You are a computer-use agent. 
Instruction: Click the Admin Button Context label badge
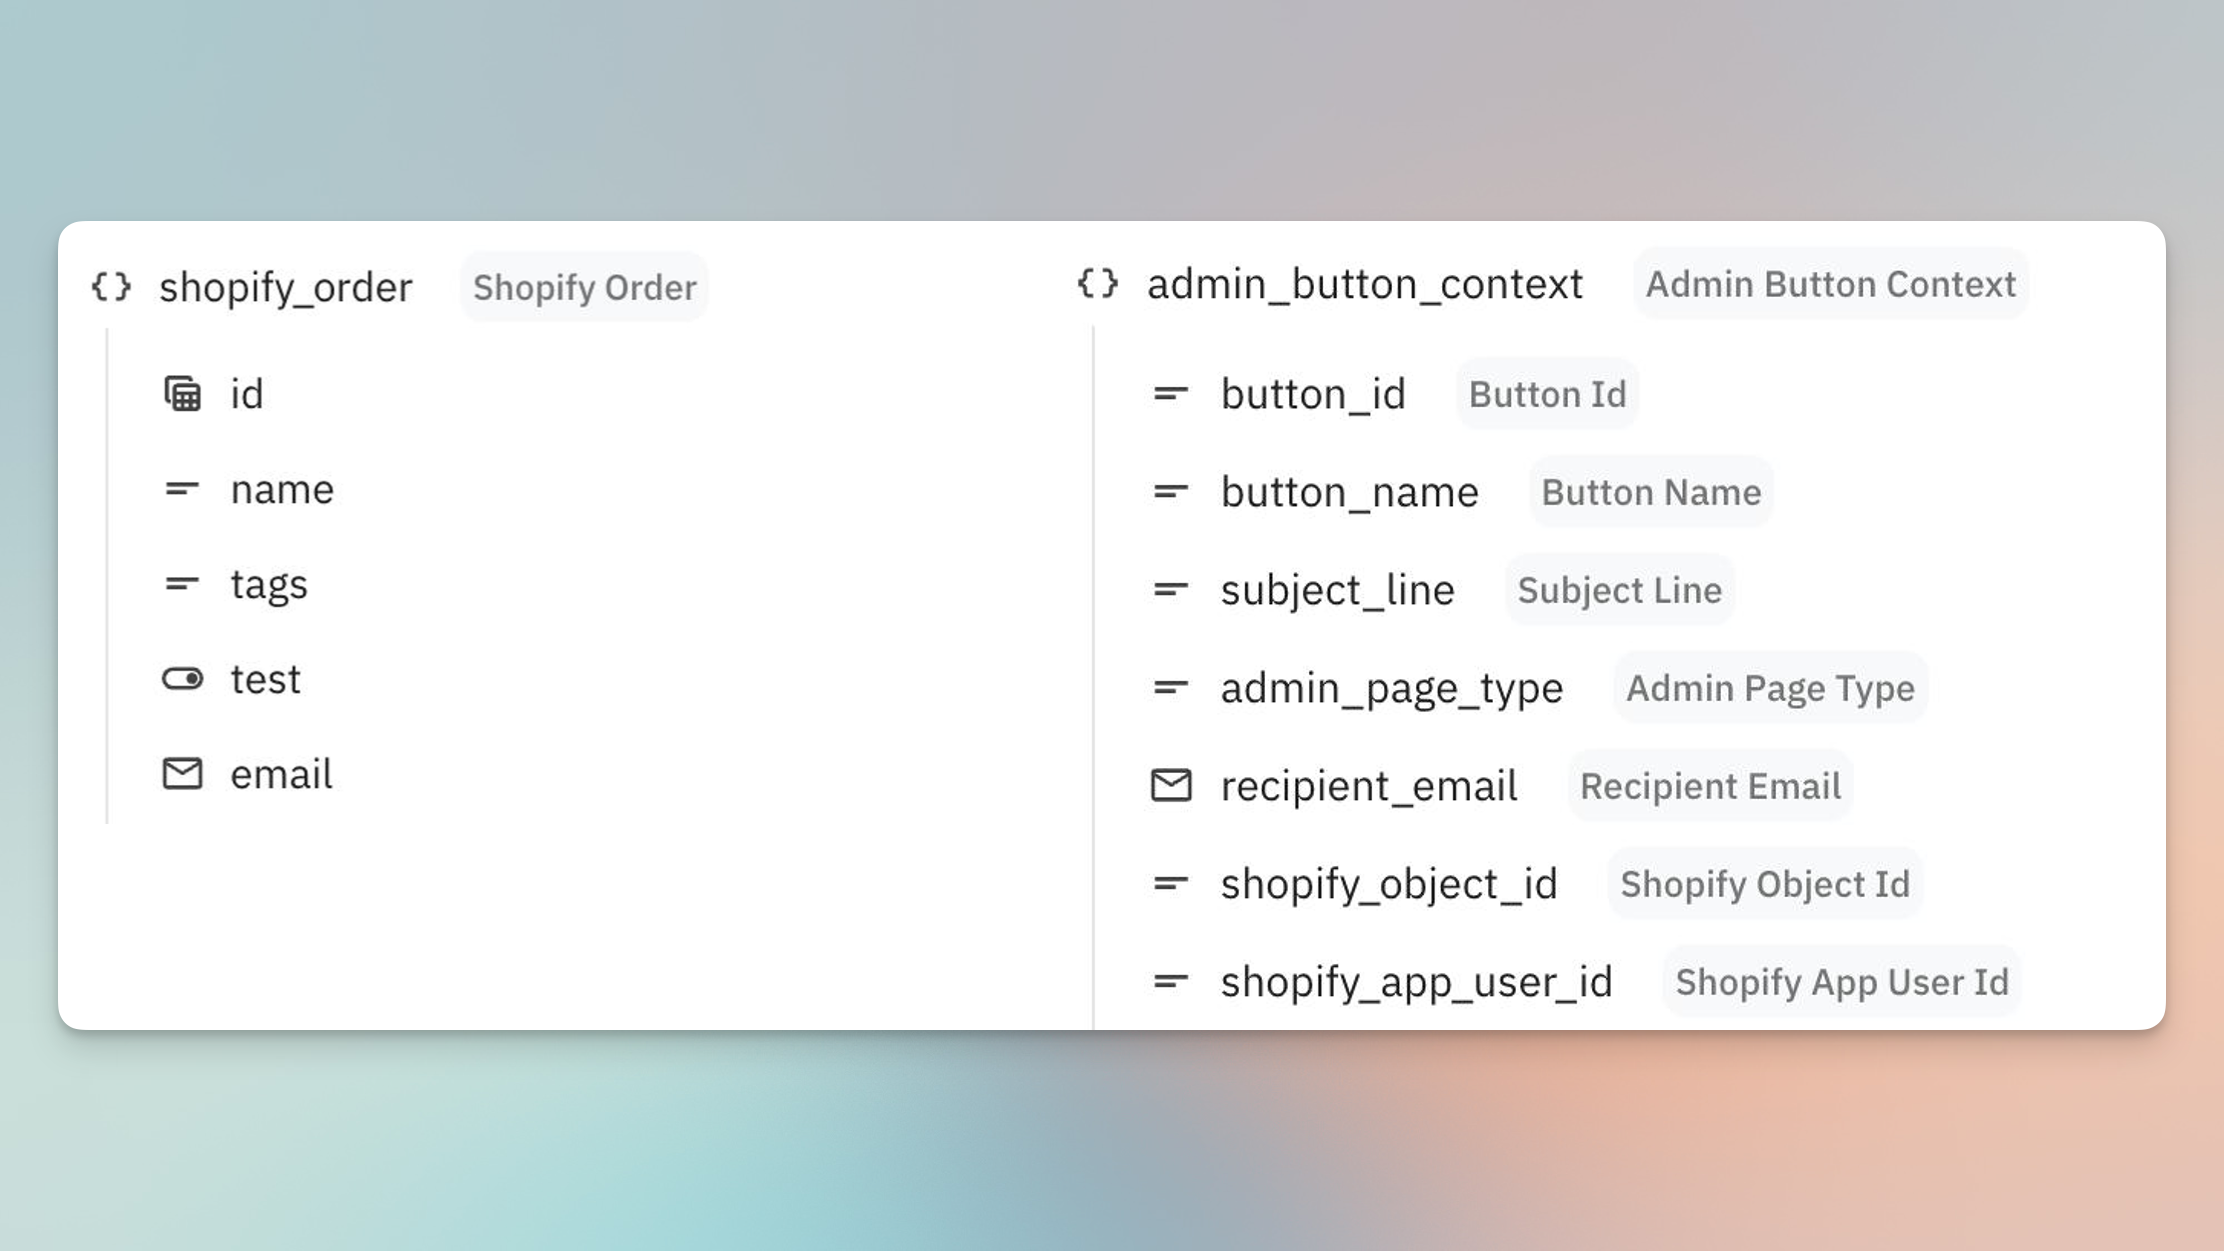[x=1830, y=284]
